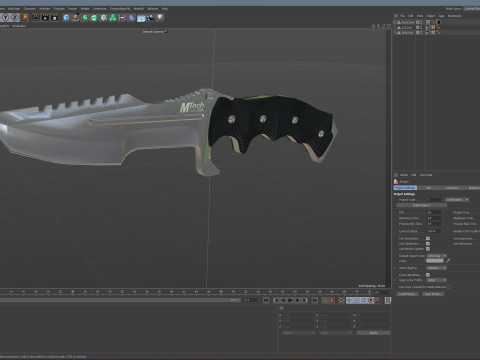Click the MoGraph Cloner gear icon
The height and width of the screenshot is (360, 480).
[104, 17]
